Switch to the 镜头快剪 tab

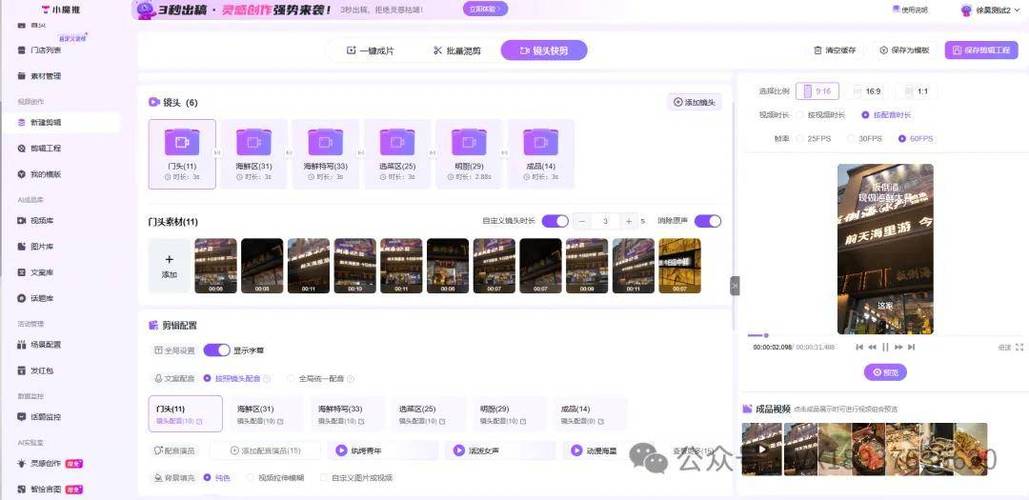pos(544,51)
